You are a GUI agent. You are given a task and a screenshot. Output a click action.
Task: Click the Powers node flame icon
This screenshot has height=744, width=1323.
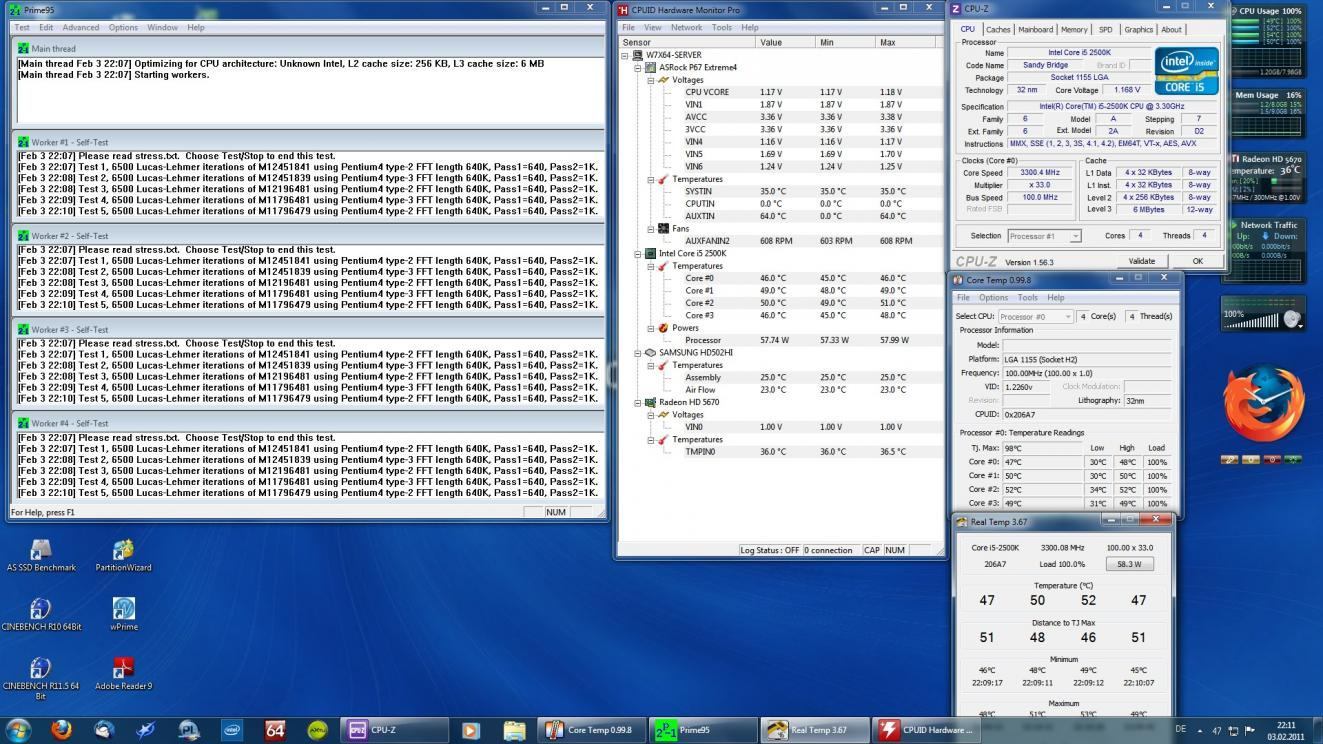(663, 327)
